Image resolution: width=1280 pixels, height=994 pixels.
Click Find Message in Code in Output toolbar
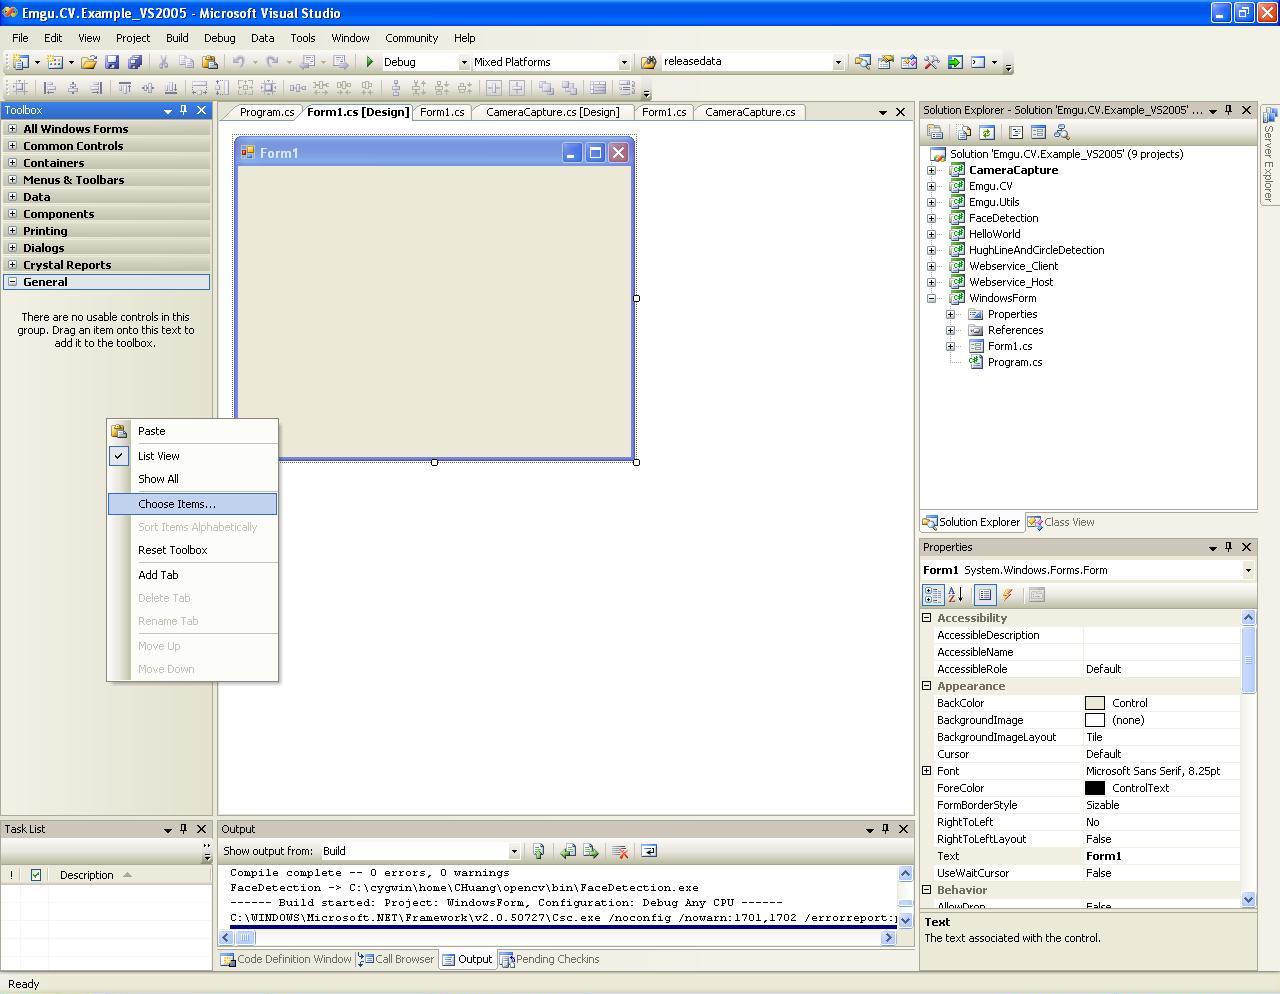click(x=539, y=851)
